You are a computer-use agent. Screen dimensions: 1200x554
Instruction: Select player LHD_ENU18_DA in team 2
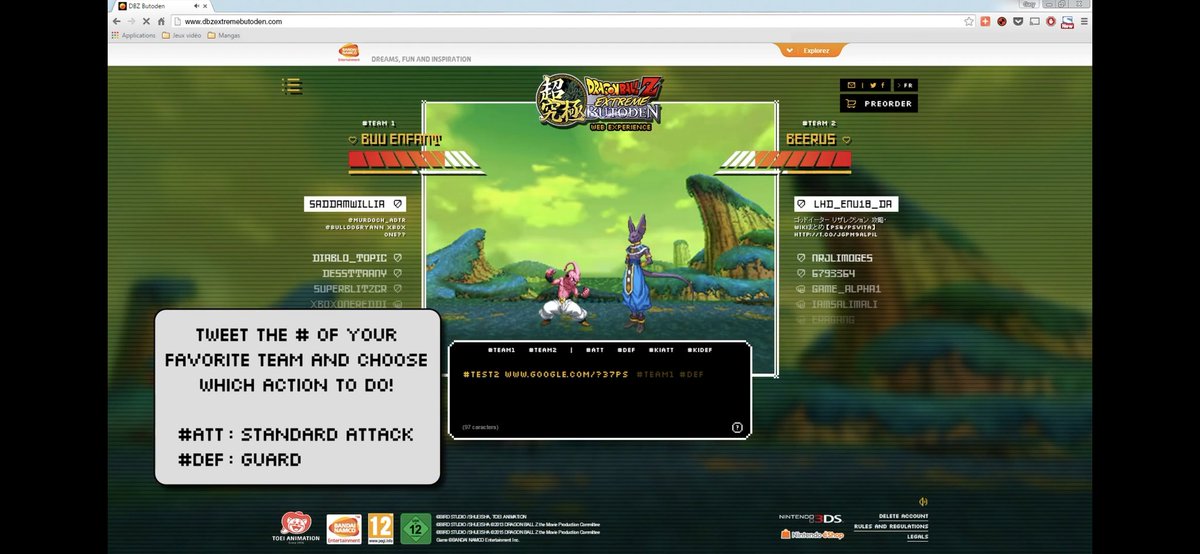pos(846,204)
